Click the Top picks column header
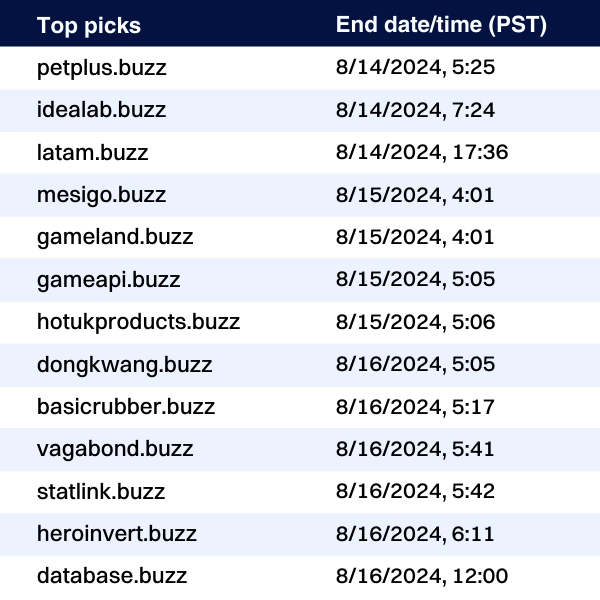Viewport: 600px width, 600px height. pyautogui.click(x=89, y=25)
